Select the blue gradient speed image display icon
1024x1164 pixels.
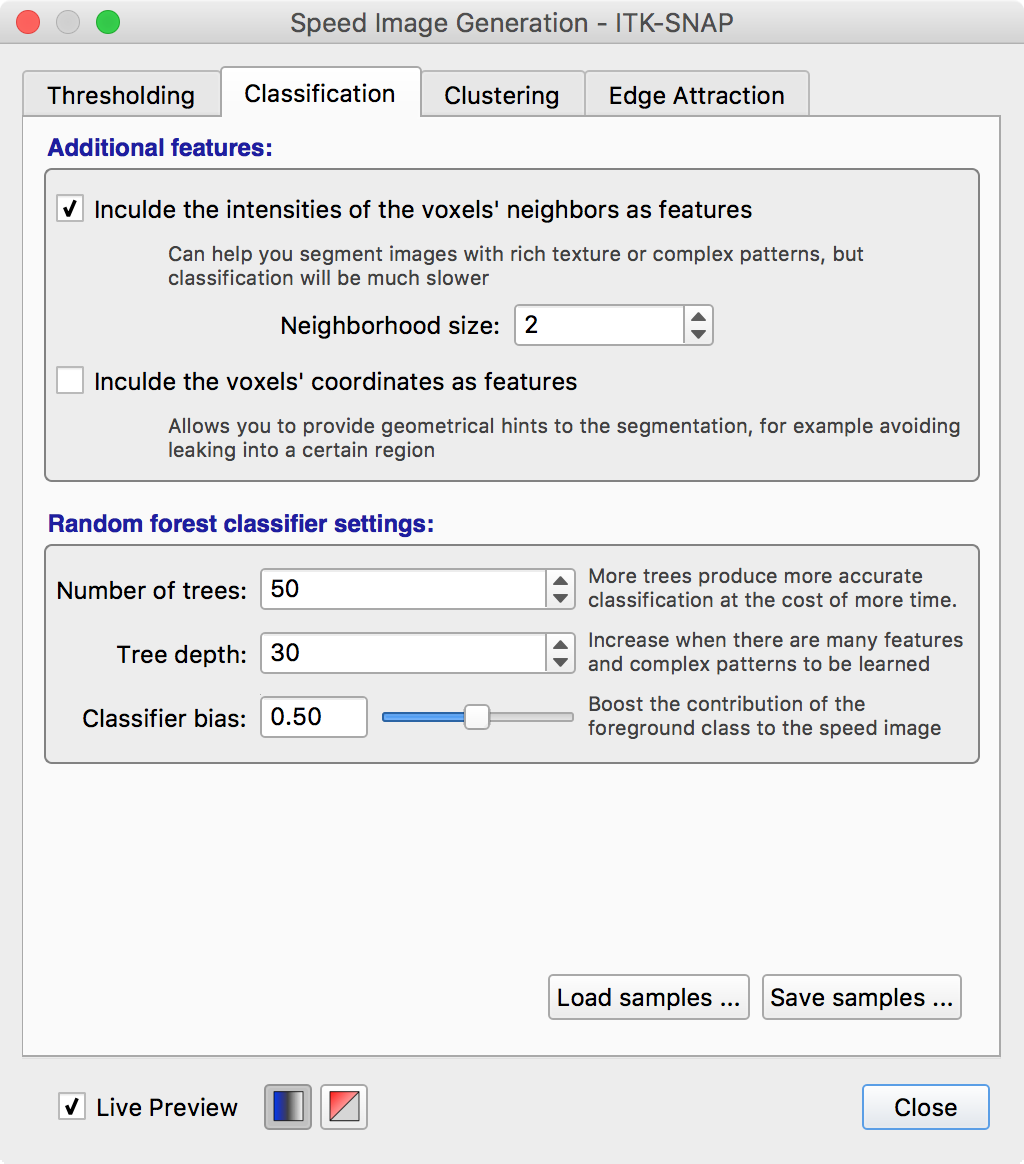tap(288, 1107)
